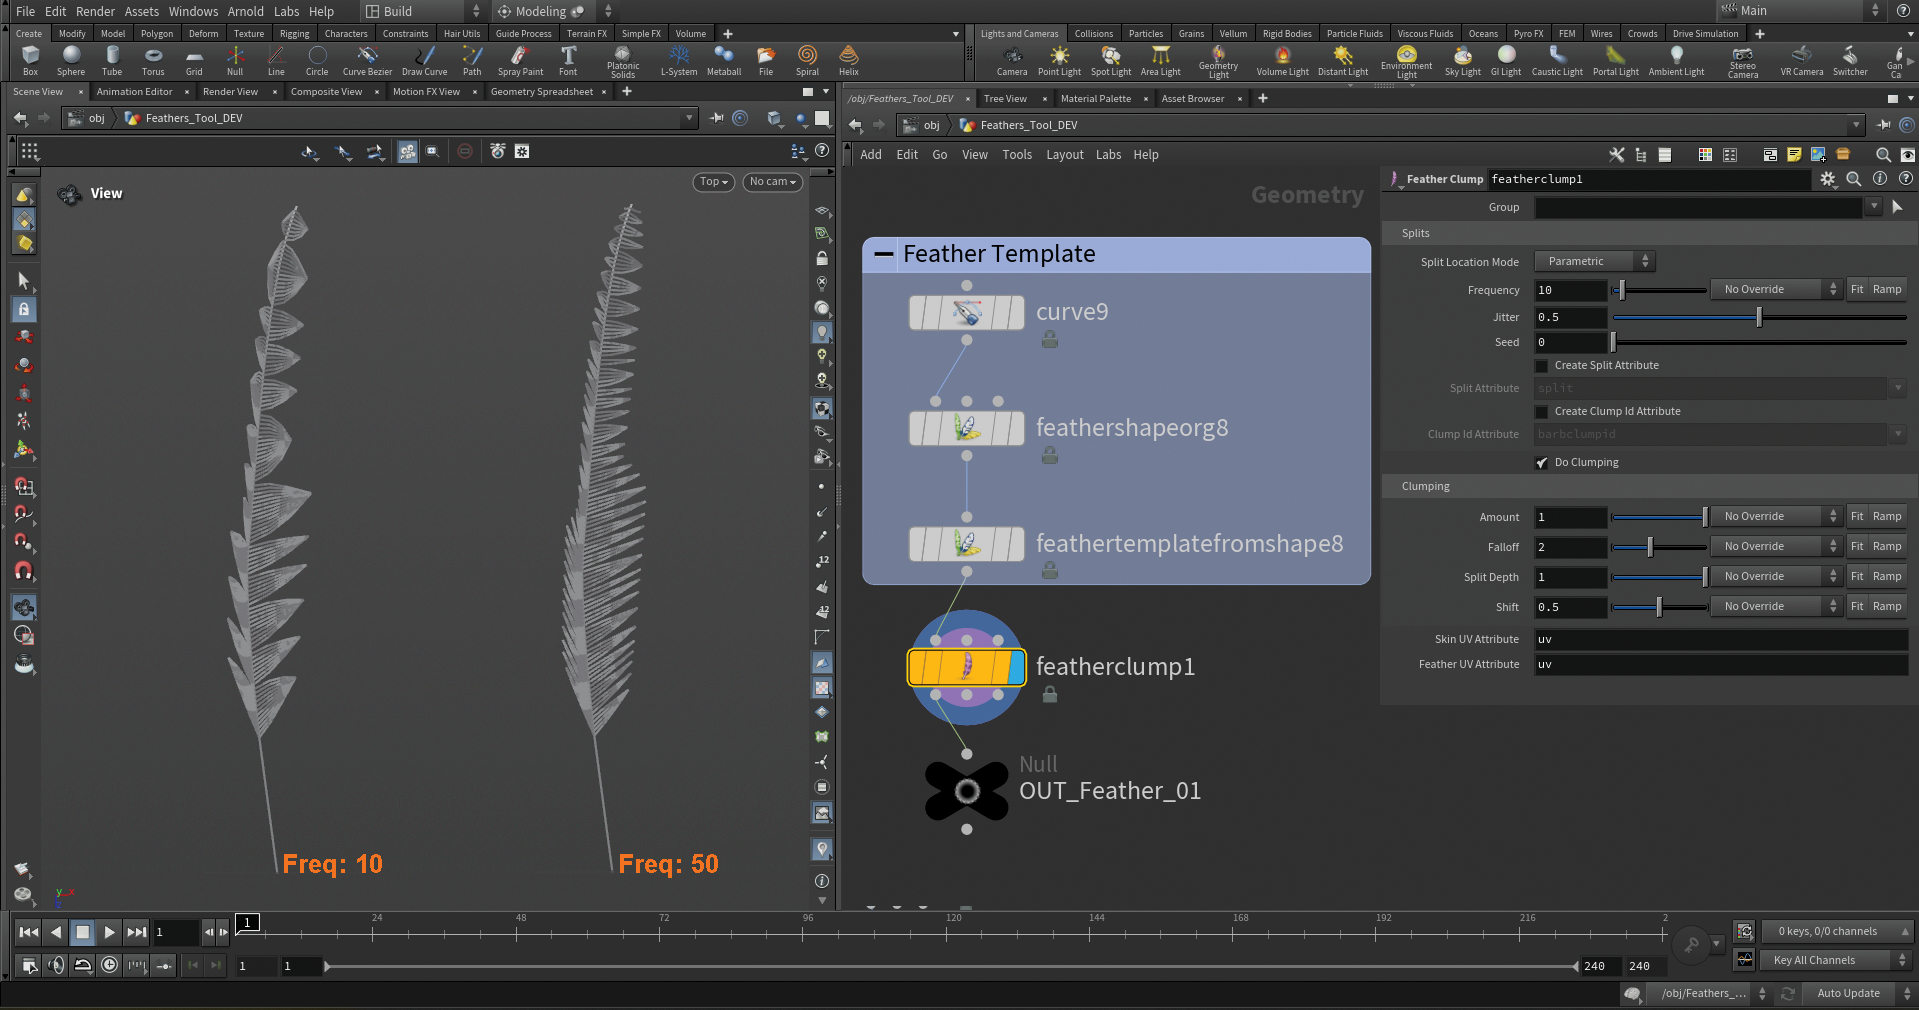Select the OUT_Feather_01 null node
Screen dimensions: 1919x1010
(x=966, y=791)
